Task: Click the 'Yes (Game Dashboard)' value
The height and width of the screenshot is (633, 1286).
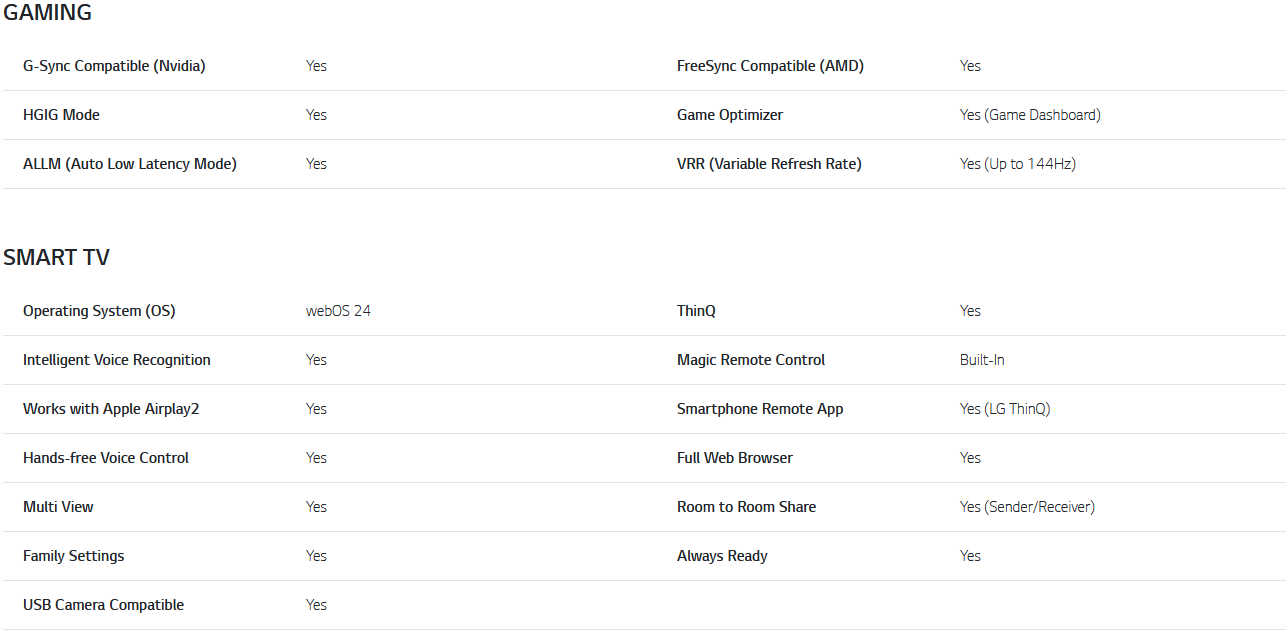Action: [x=1030, y=115]
